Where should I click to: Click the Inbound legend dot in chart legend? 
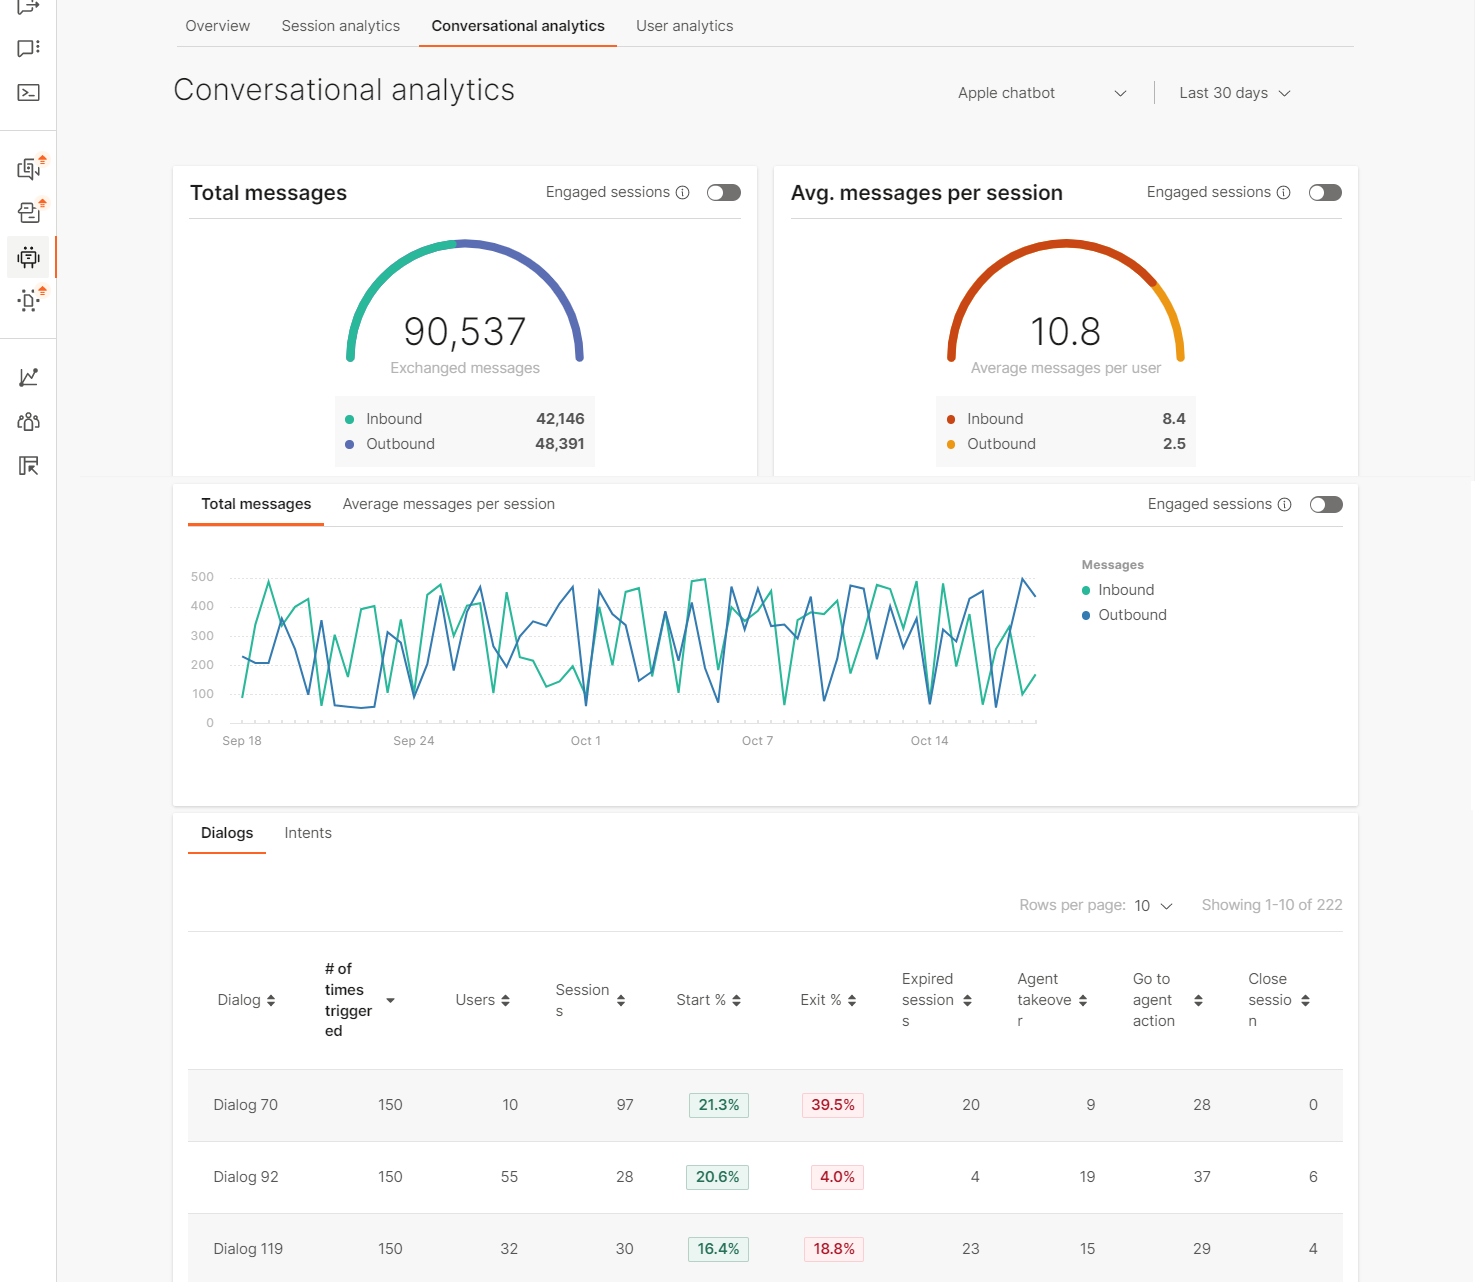pyautogui.click(x=1086, y=591)
